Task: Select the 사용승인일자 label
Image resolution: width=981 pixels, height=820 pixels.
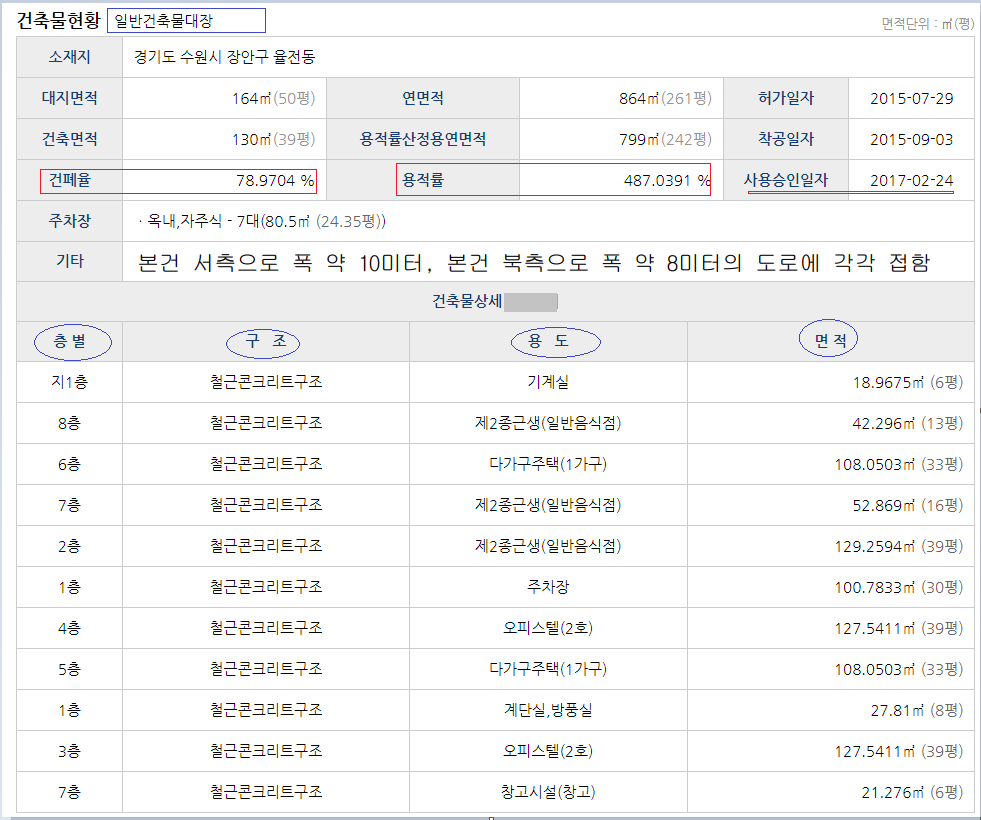Action: (x=786, y=180)
